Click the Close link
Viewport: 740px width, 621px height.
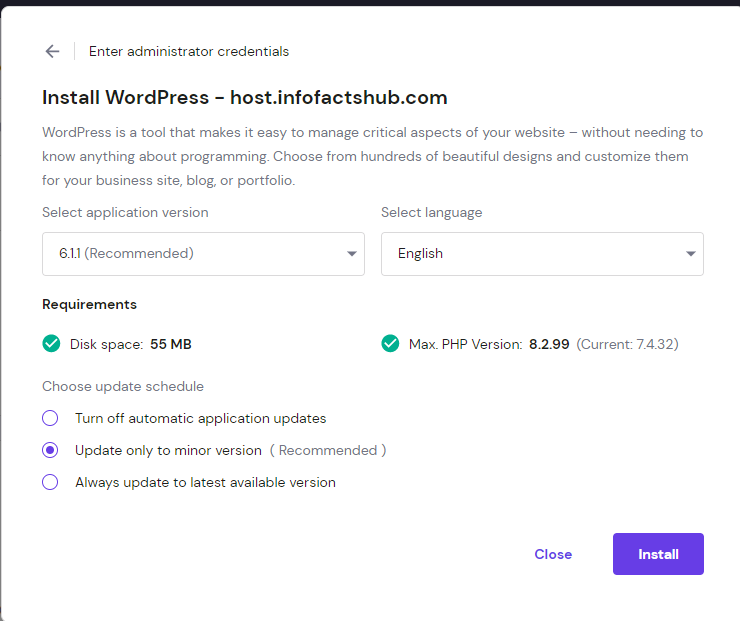[553, 554]
